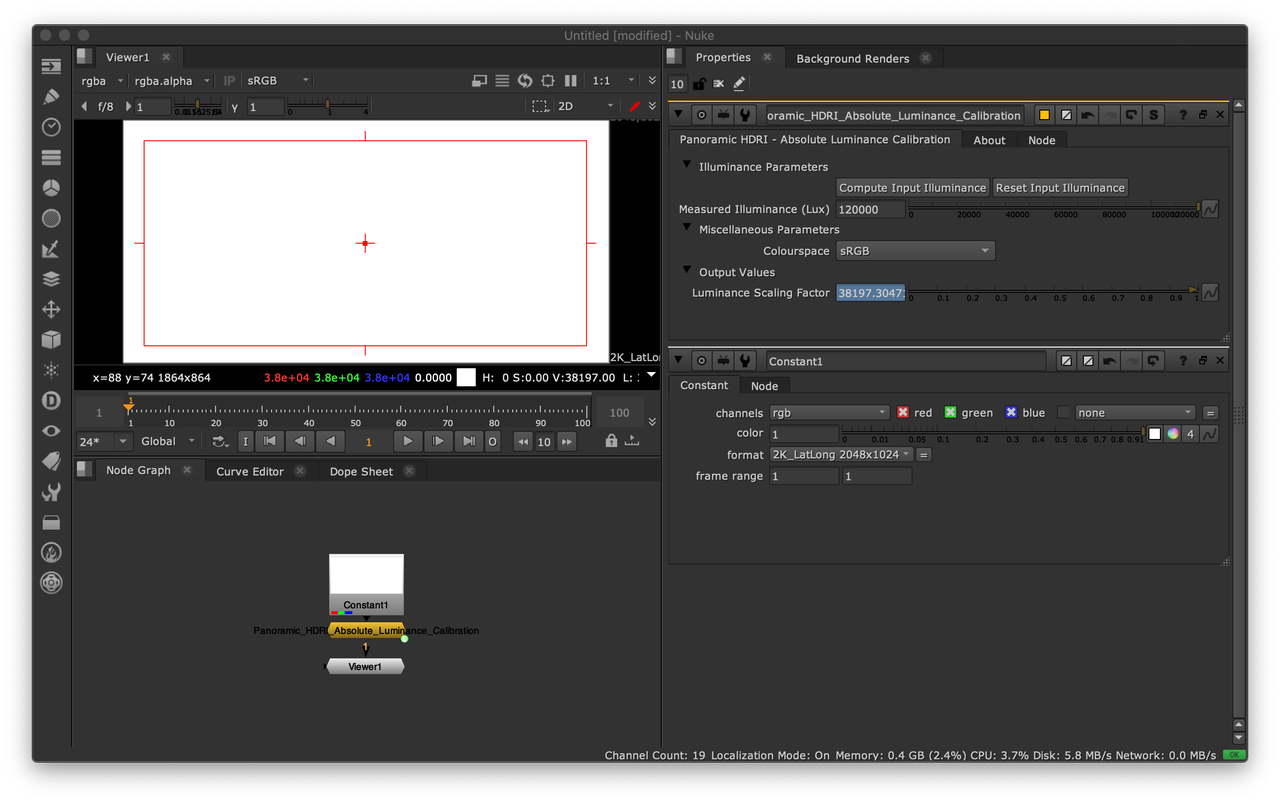This screenshot has width=1280, height=802.
Task: Toggle the green channel checkbox
Action: click(951, 412)
